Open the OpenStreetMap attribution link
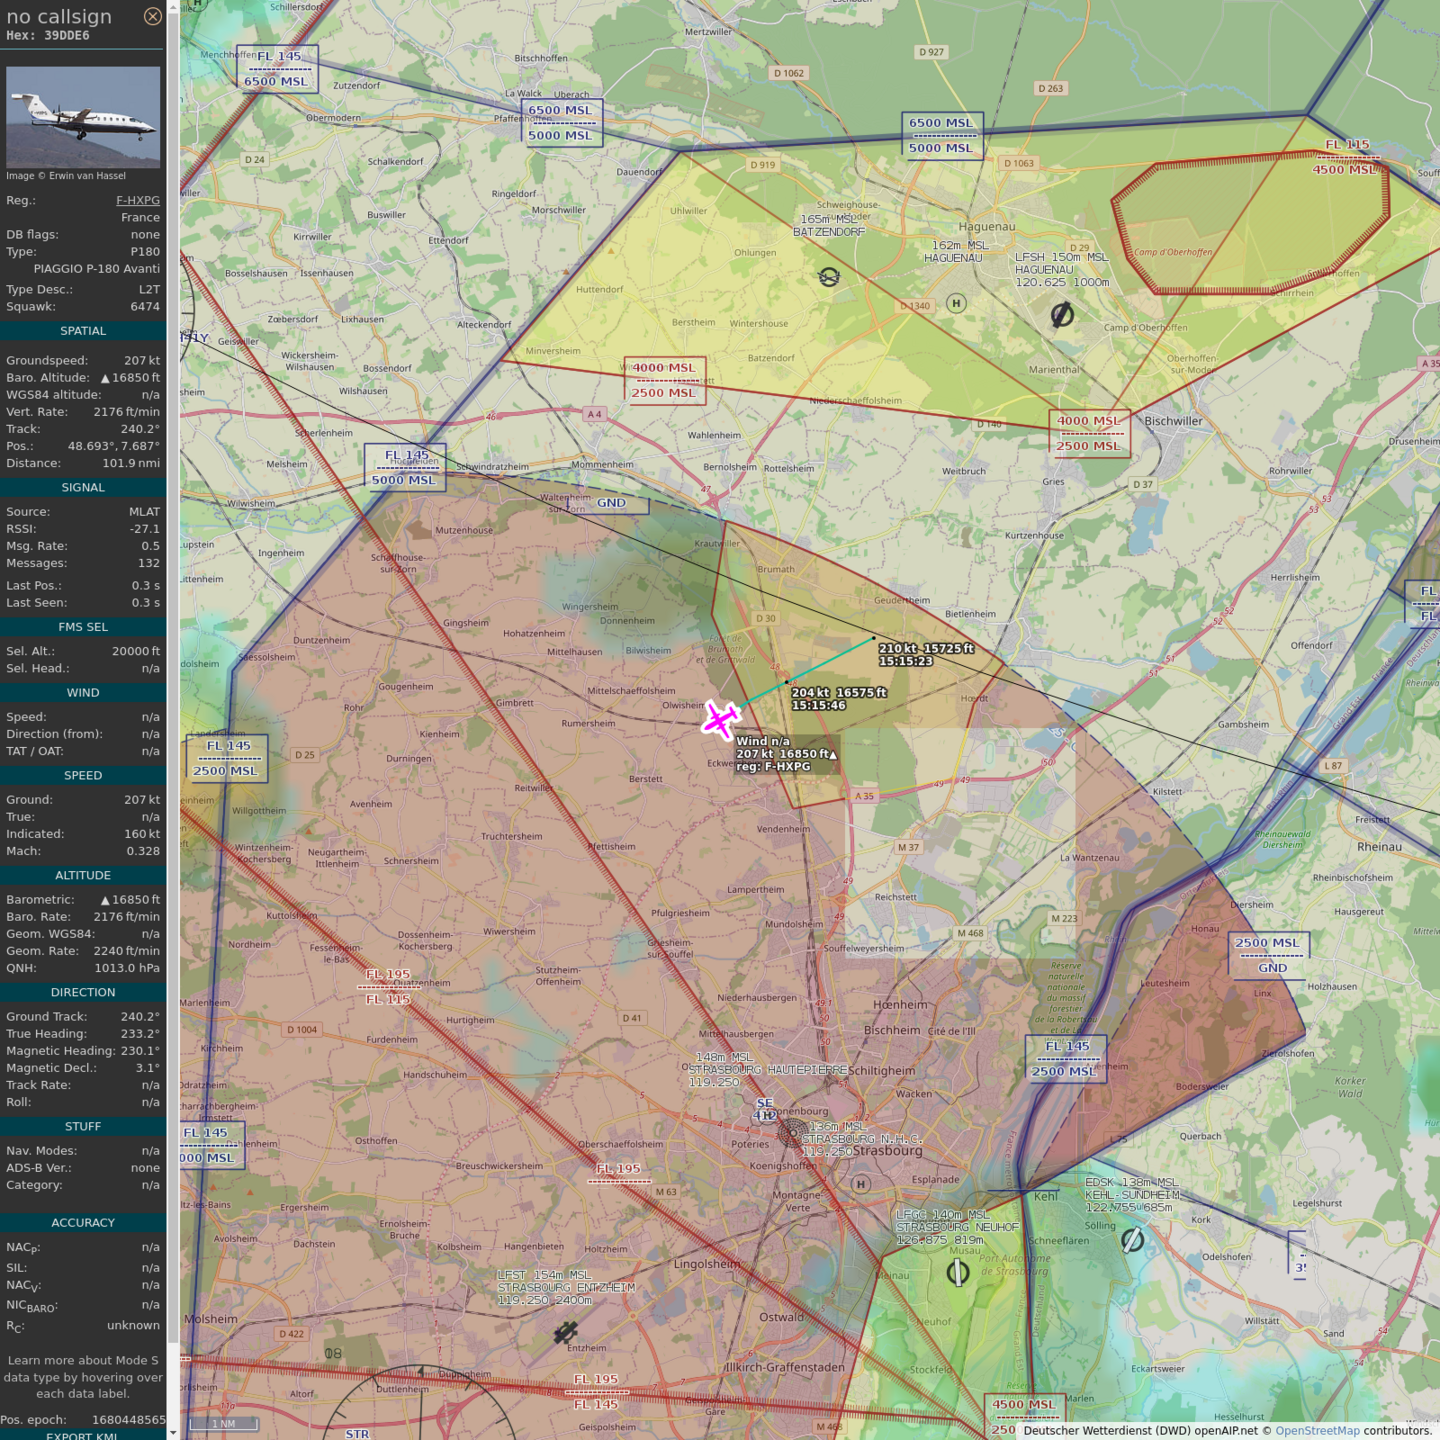Viewport: 1440px width, 1440px height. [x=1316, y=1431]
